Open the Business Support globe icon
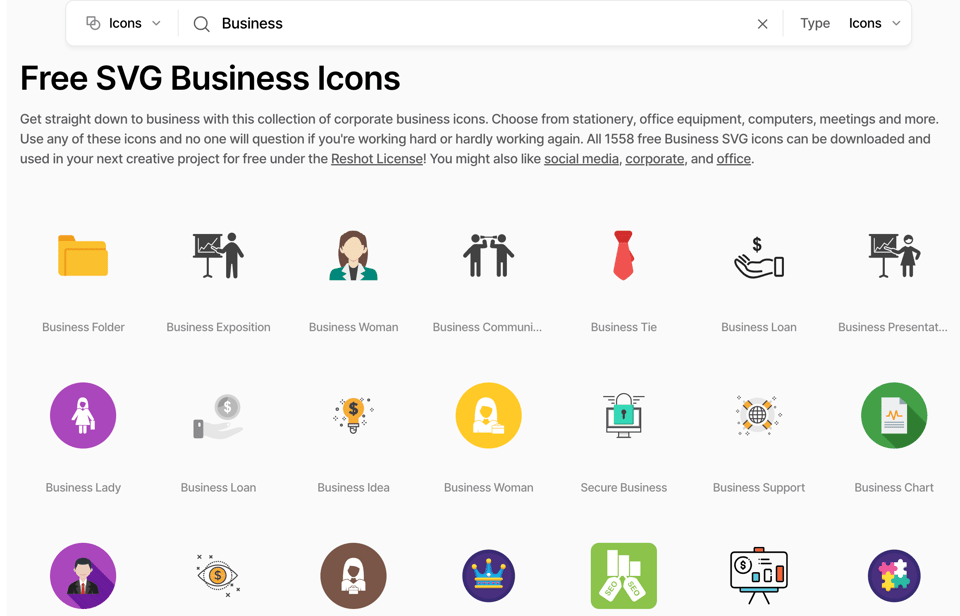Viewport: 960px width, 616px height. [x=758, y=415]
